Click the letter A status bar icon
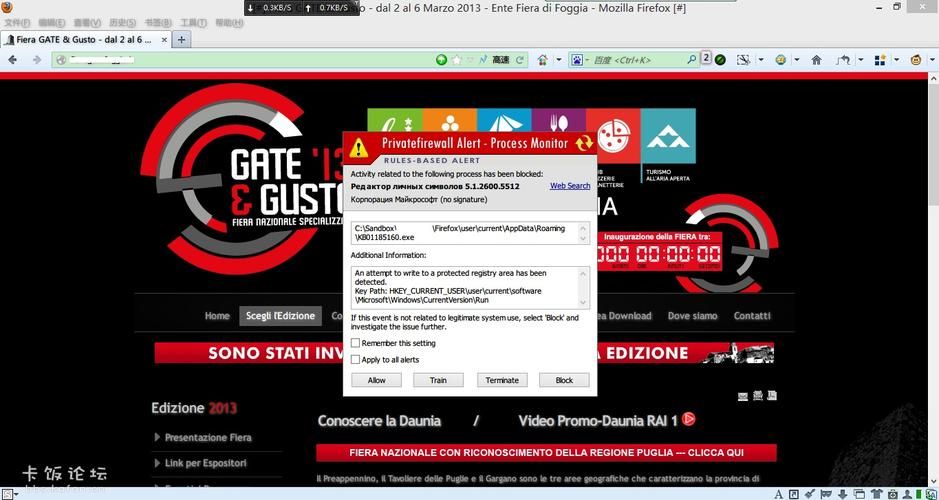 (x=778, y=494)
